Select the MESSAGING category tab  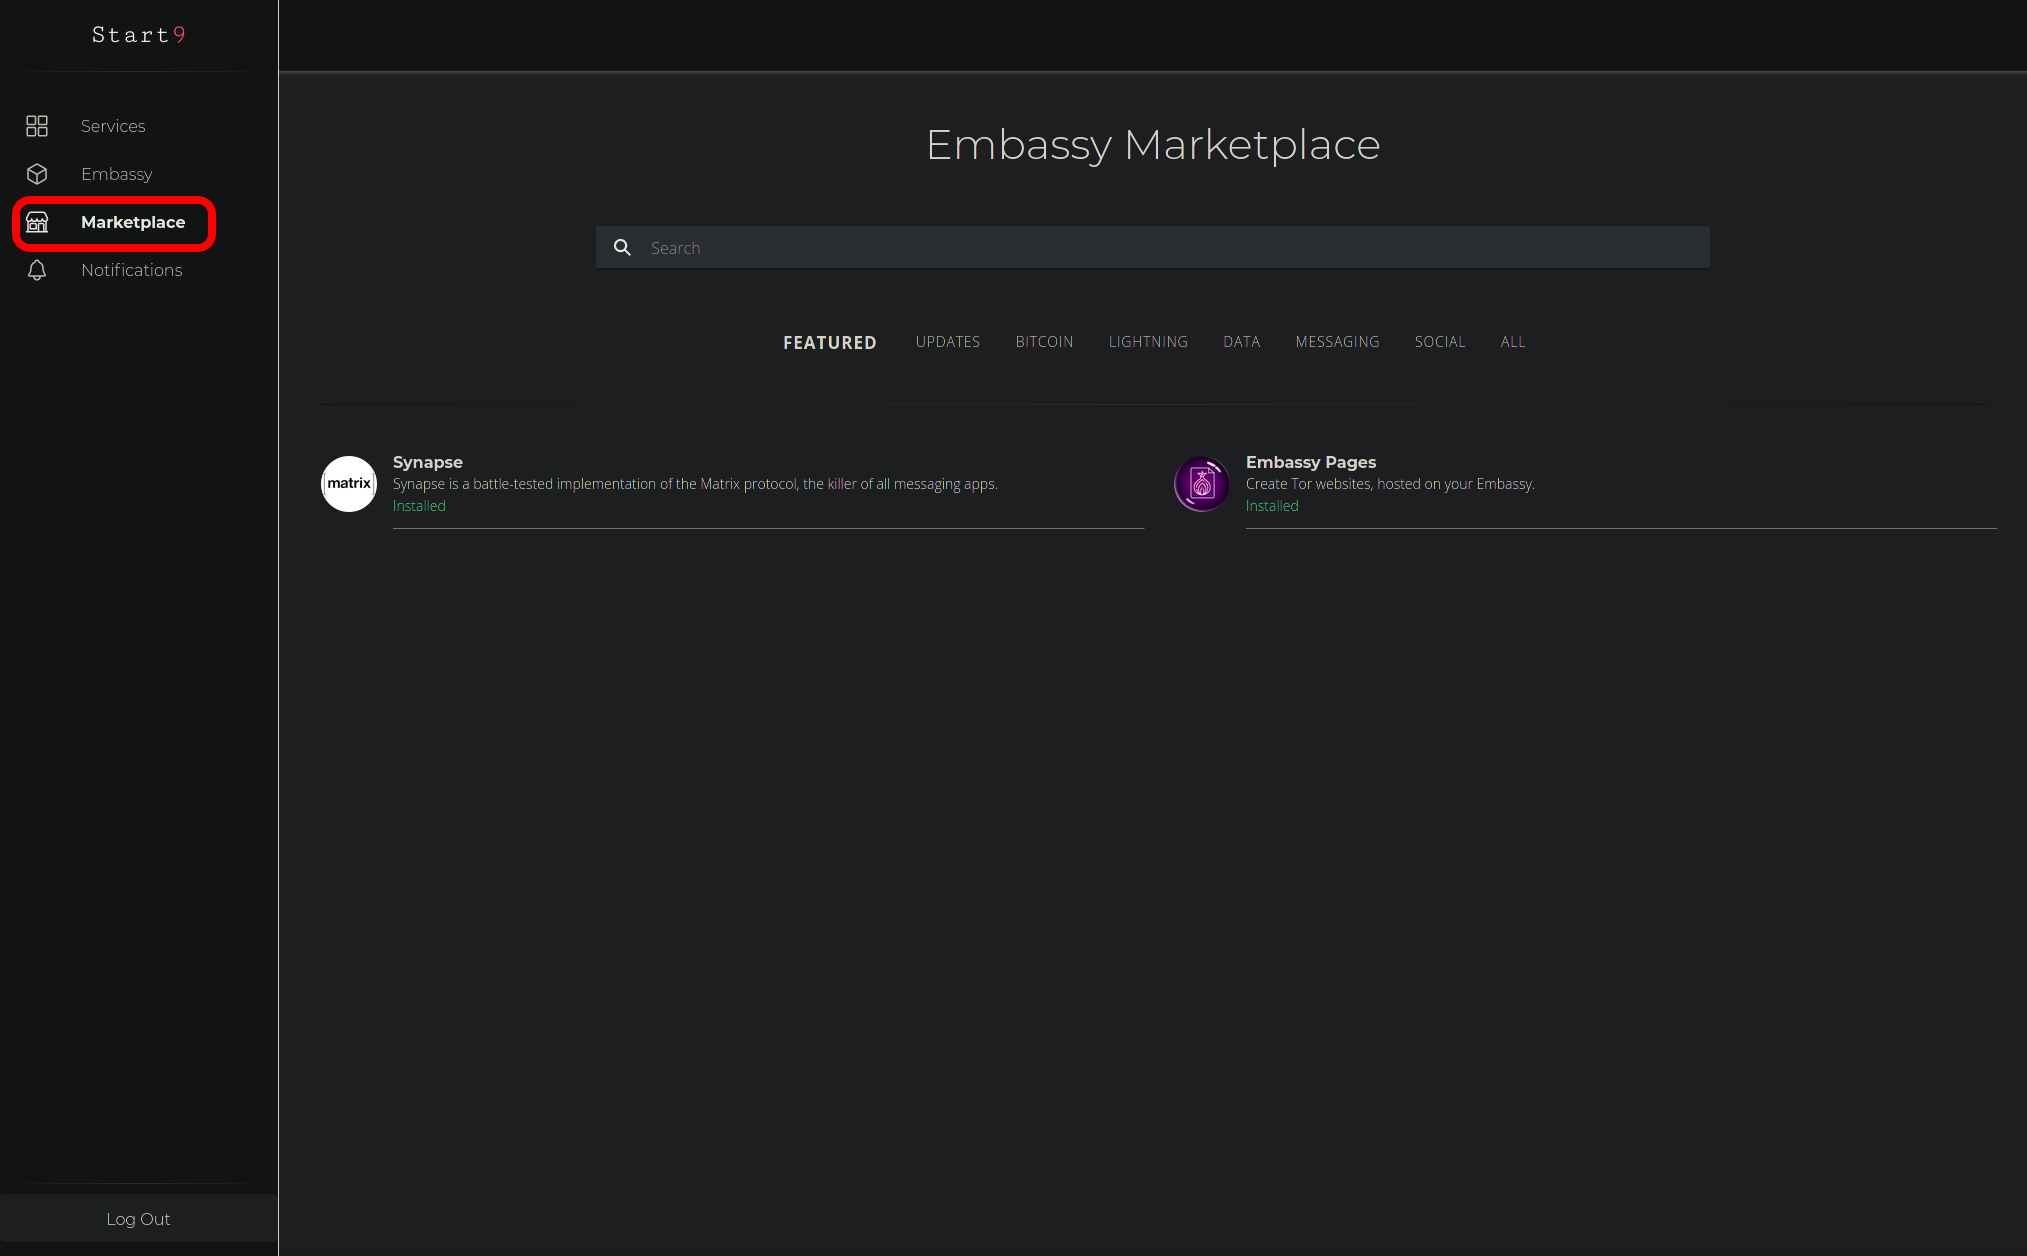click(x=1337, y=342)
